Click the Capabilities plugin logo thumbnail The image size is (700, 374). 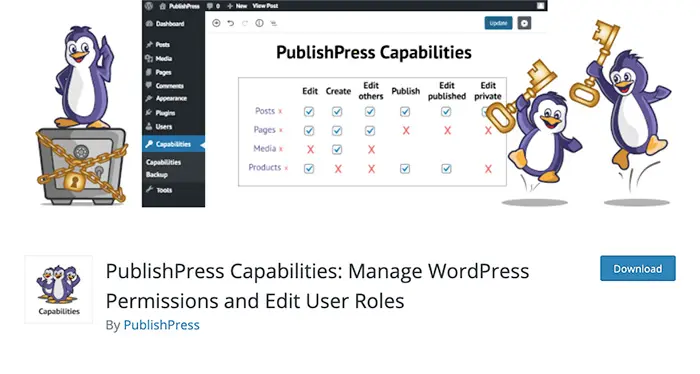click(x=59, y=289)
